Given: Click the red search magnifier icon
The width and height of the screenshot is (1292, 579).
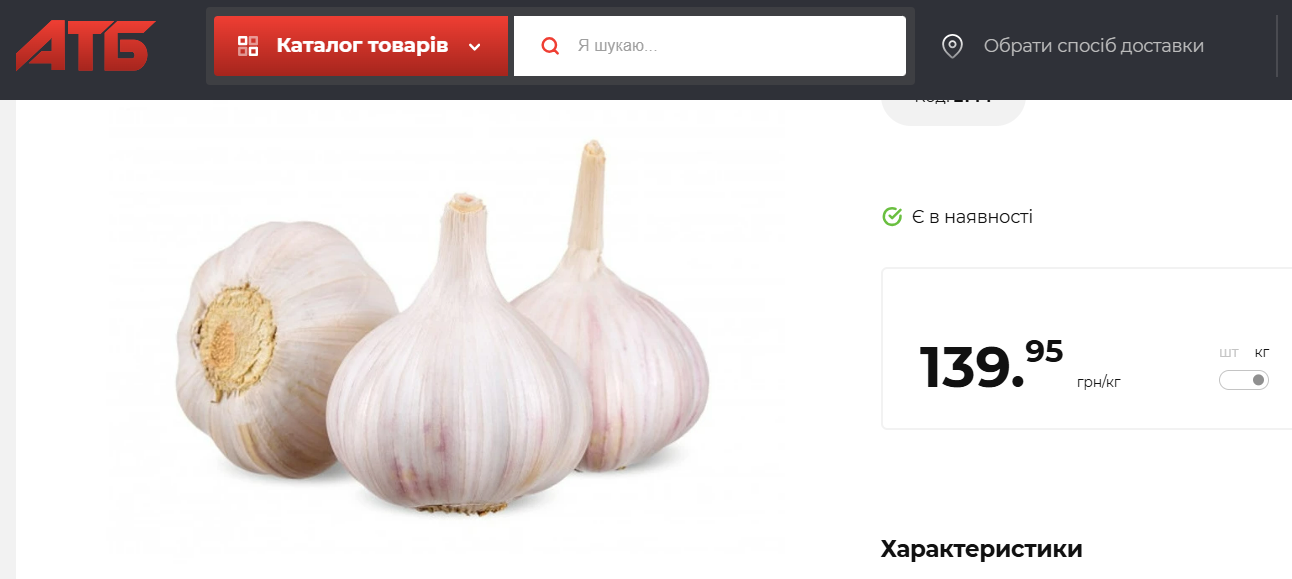Looking at the screenshot, I should pos(550,46).
